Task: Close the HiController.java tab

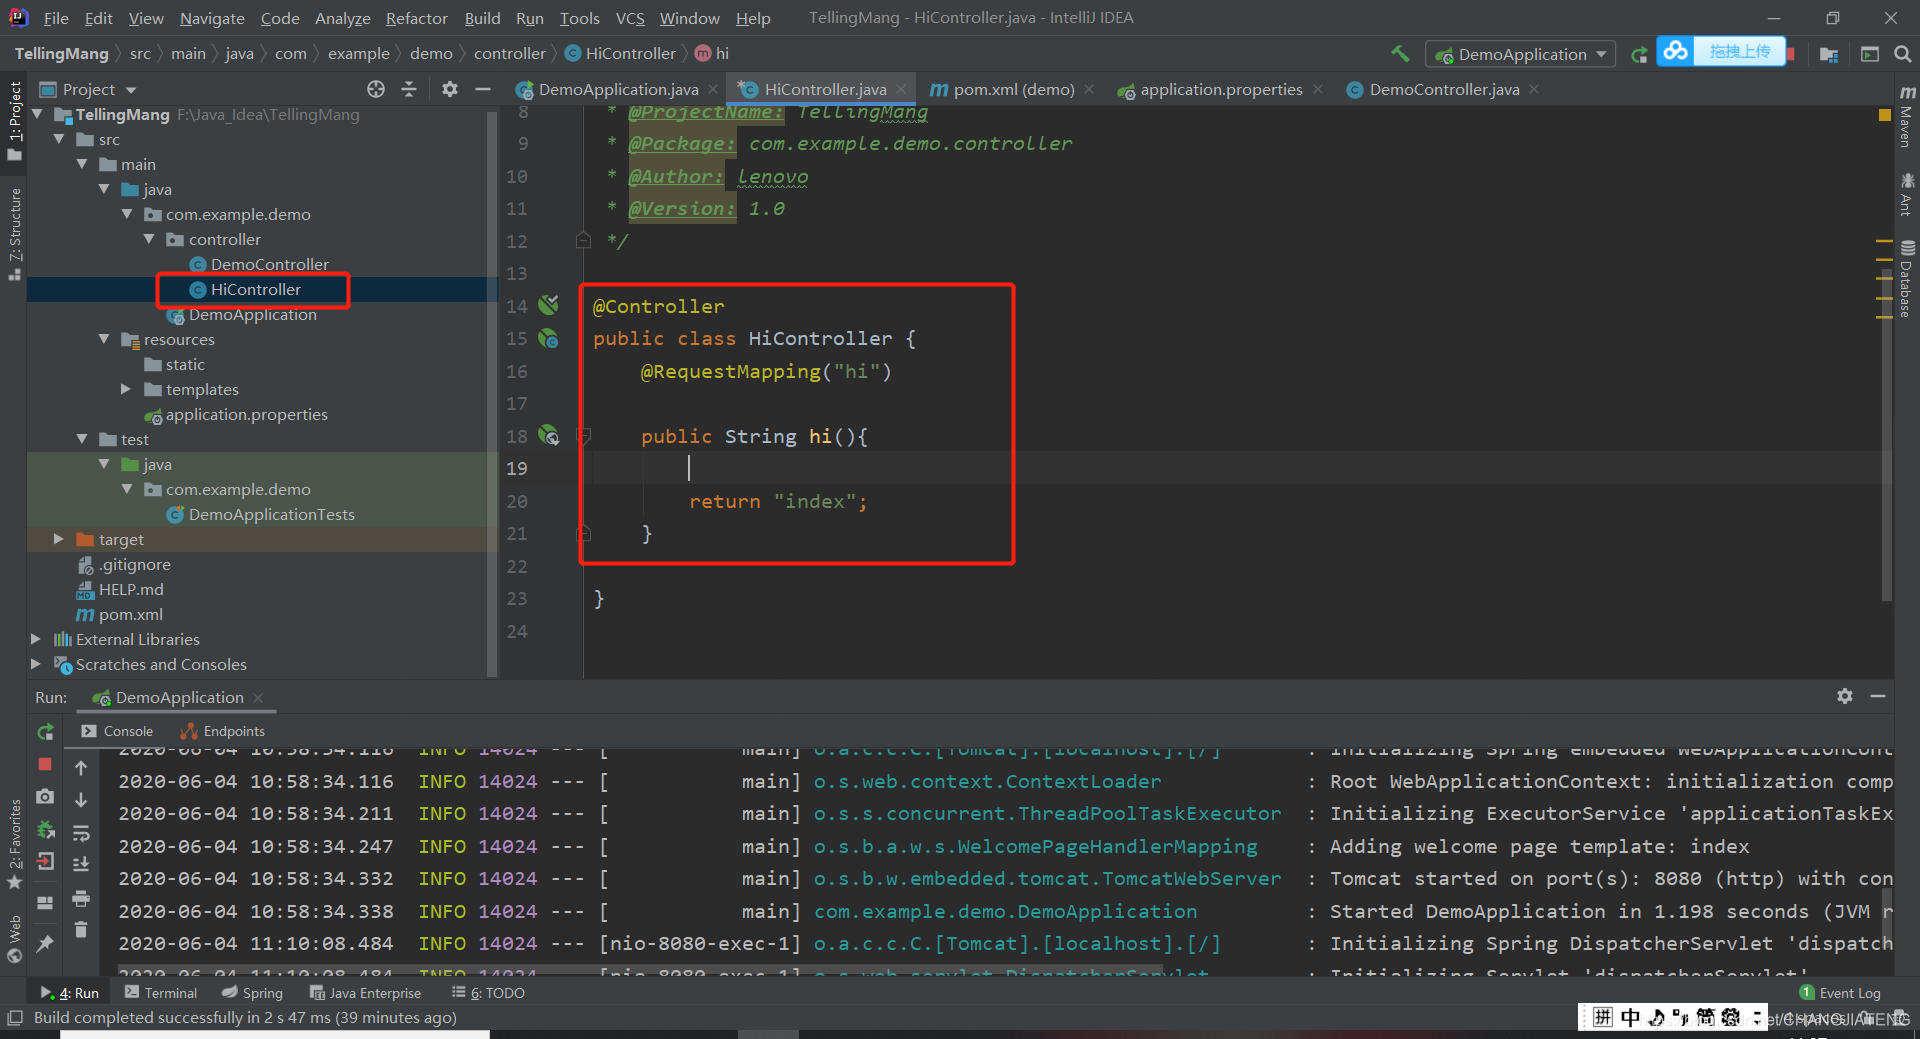Action: (x=901, y=89)
